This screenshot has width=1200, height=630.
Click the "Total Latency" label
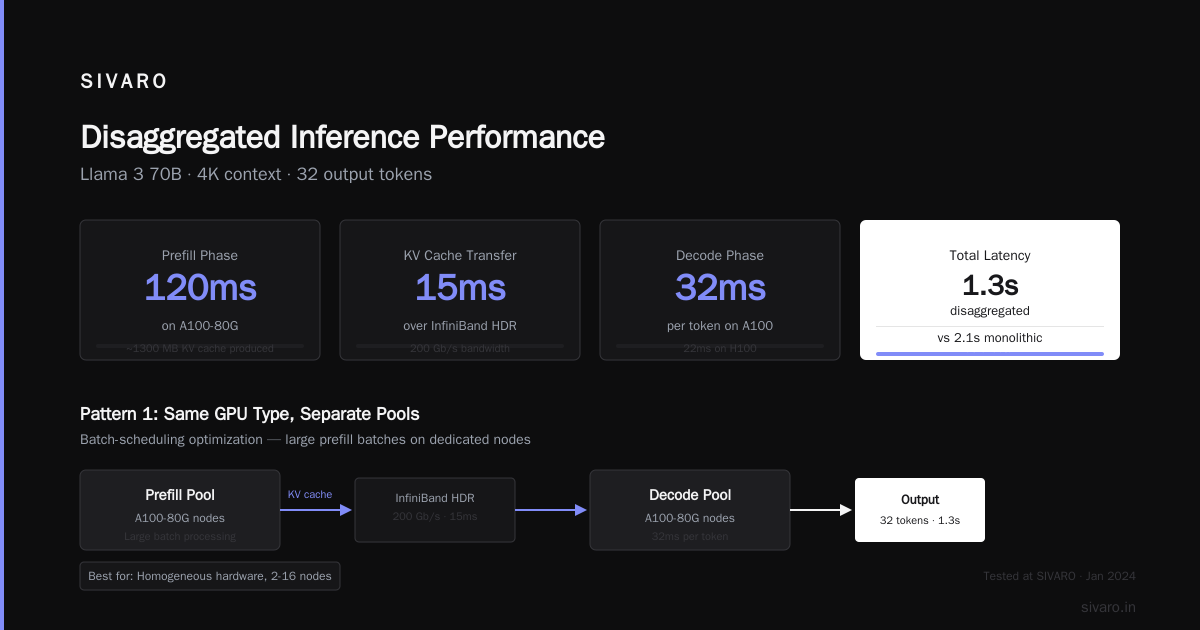(990, 256)
